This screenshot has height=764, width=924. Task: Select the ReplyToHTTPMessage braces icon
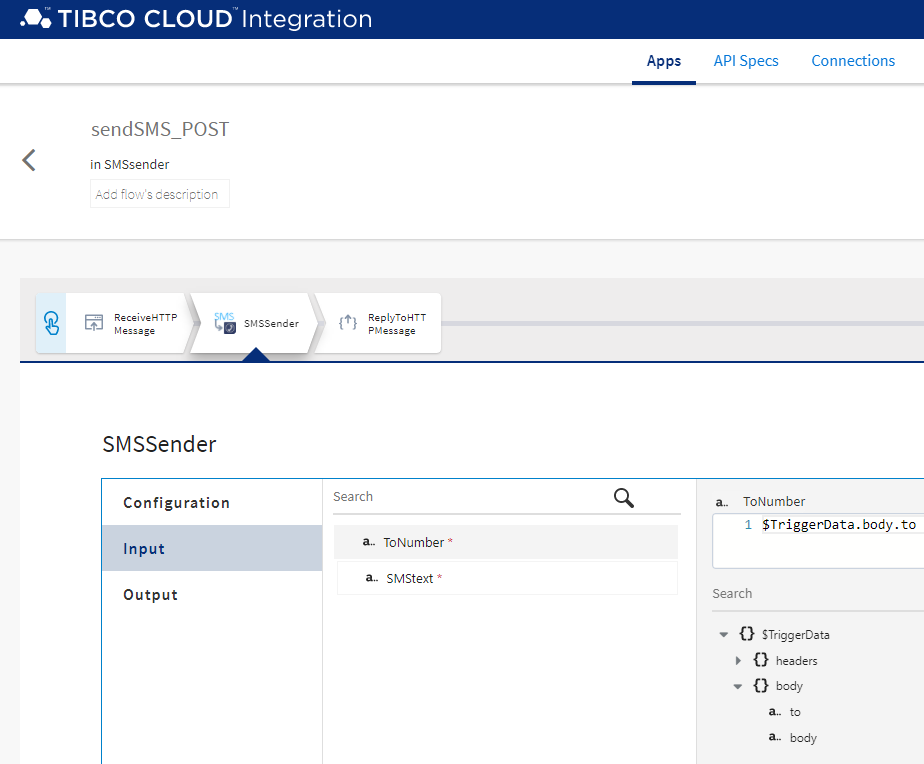(x=348, y=322)
